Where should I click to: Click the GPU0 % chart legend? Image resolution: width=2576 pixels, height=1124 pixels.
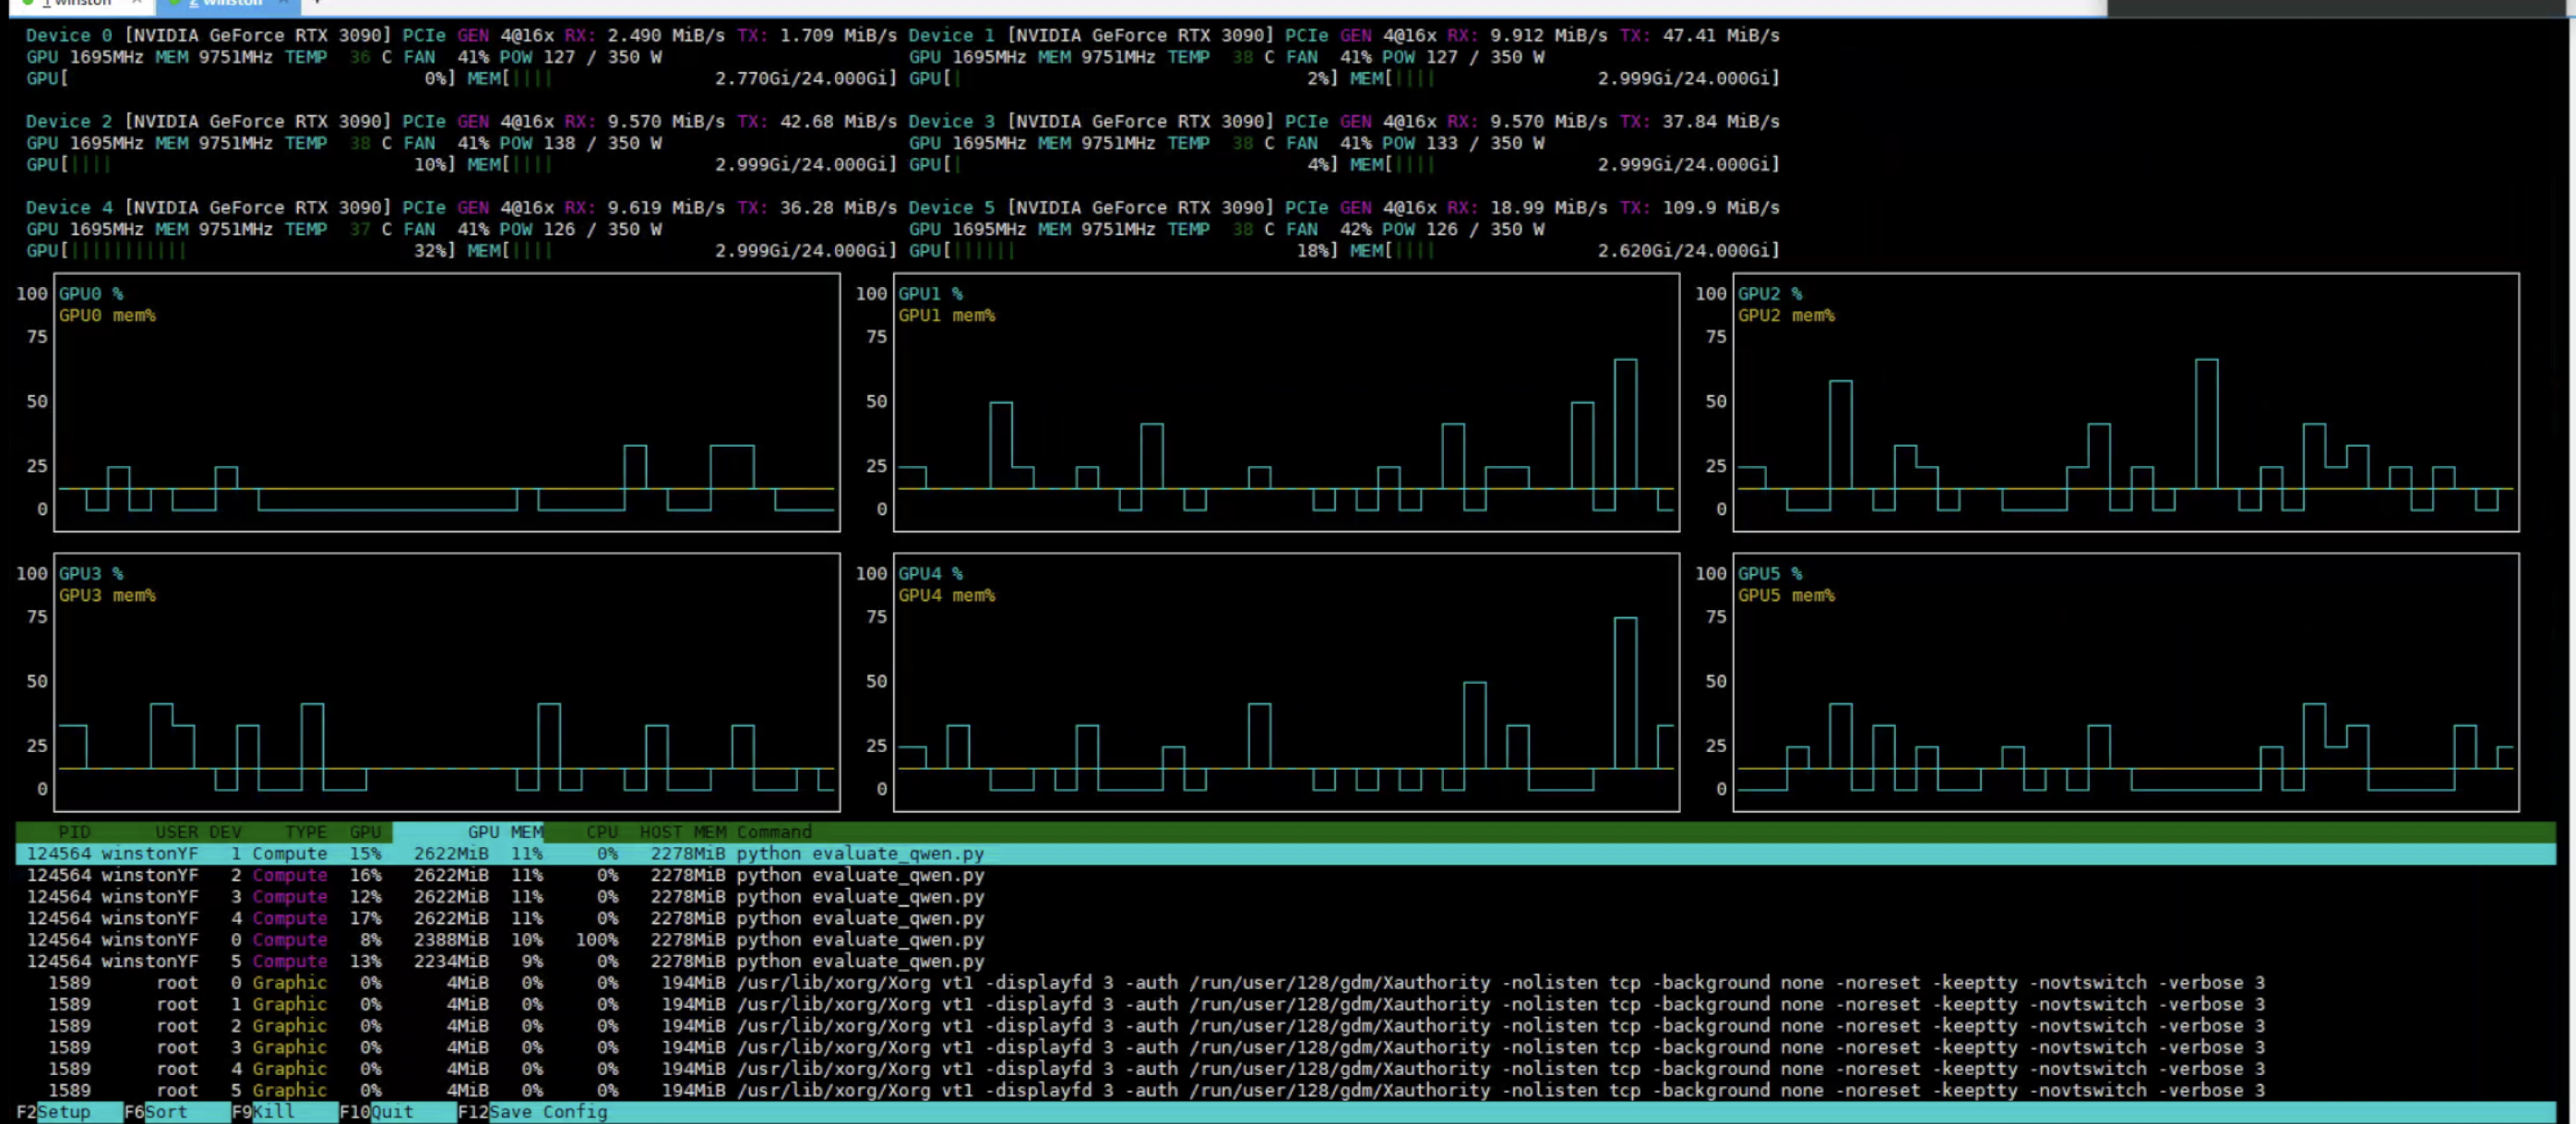click(91, 294)
